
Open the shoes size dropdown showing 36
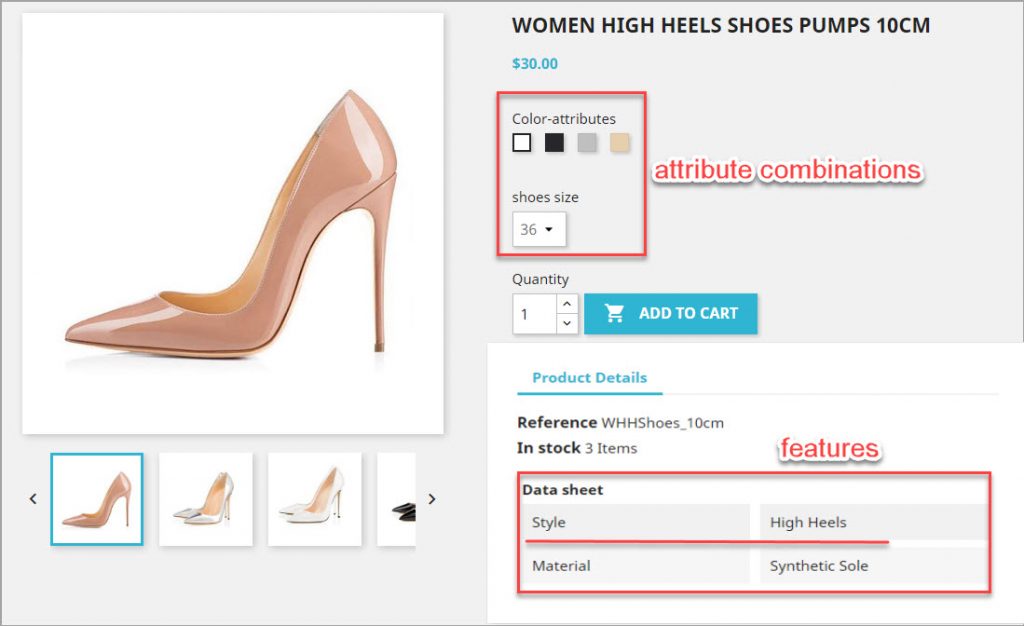coord(538,228)
